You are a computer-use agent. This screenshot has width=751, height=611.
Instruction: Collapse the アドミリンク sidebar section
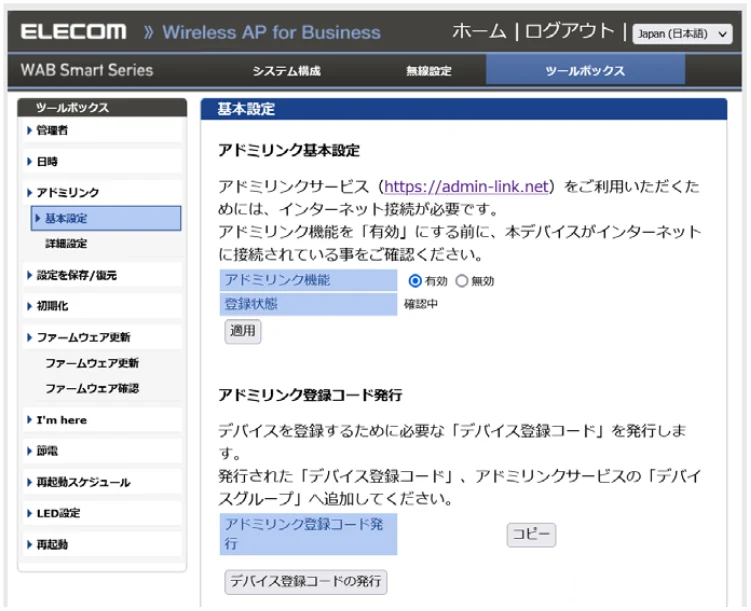[102, 192]
